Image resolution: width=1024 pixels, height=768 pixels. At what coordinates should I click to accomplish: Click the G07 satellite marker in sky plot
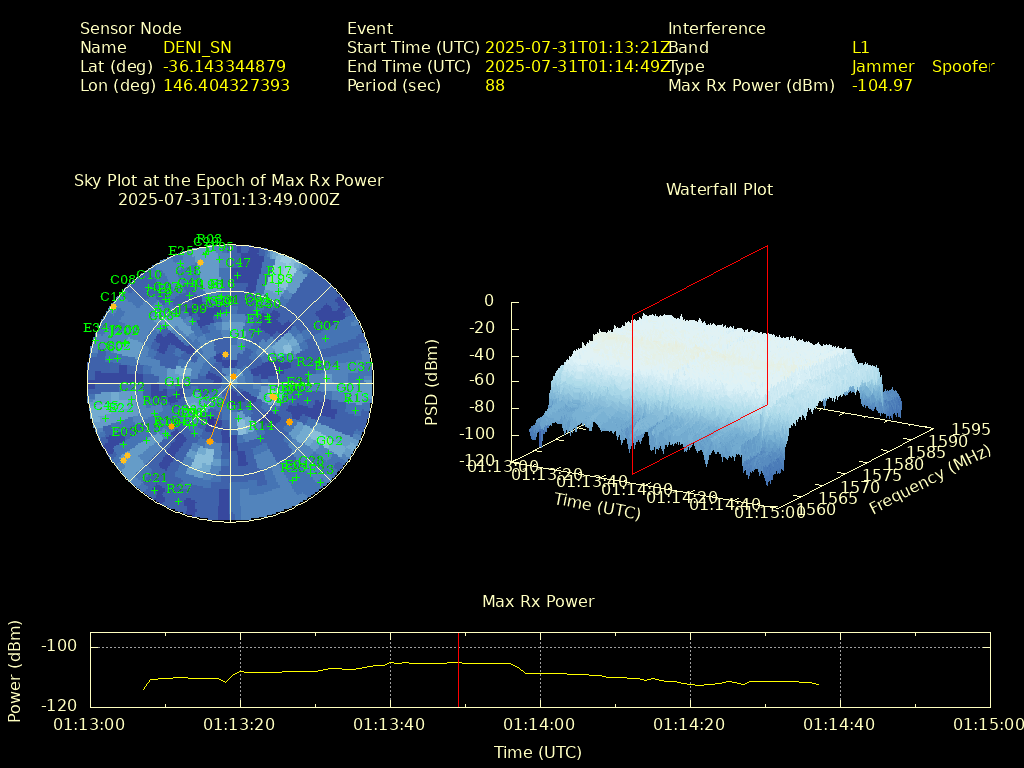tap(326, 337)
